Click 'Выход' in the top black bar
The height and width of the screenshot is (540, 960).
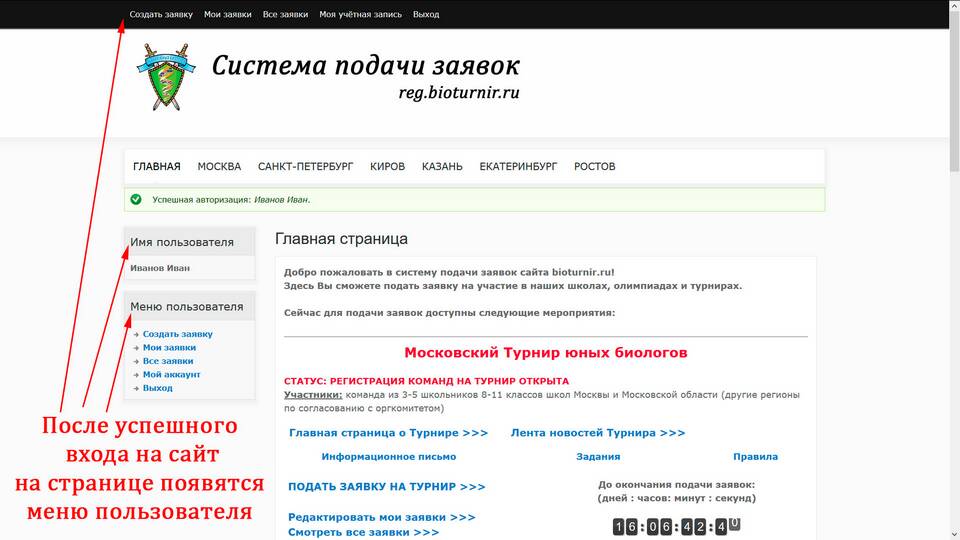(x=426, y=14)
